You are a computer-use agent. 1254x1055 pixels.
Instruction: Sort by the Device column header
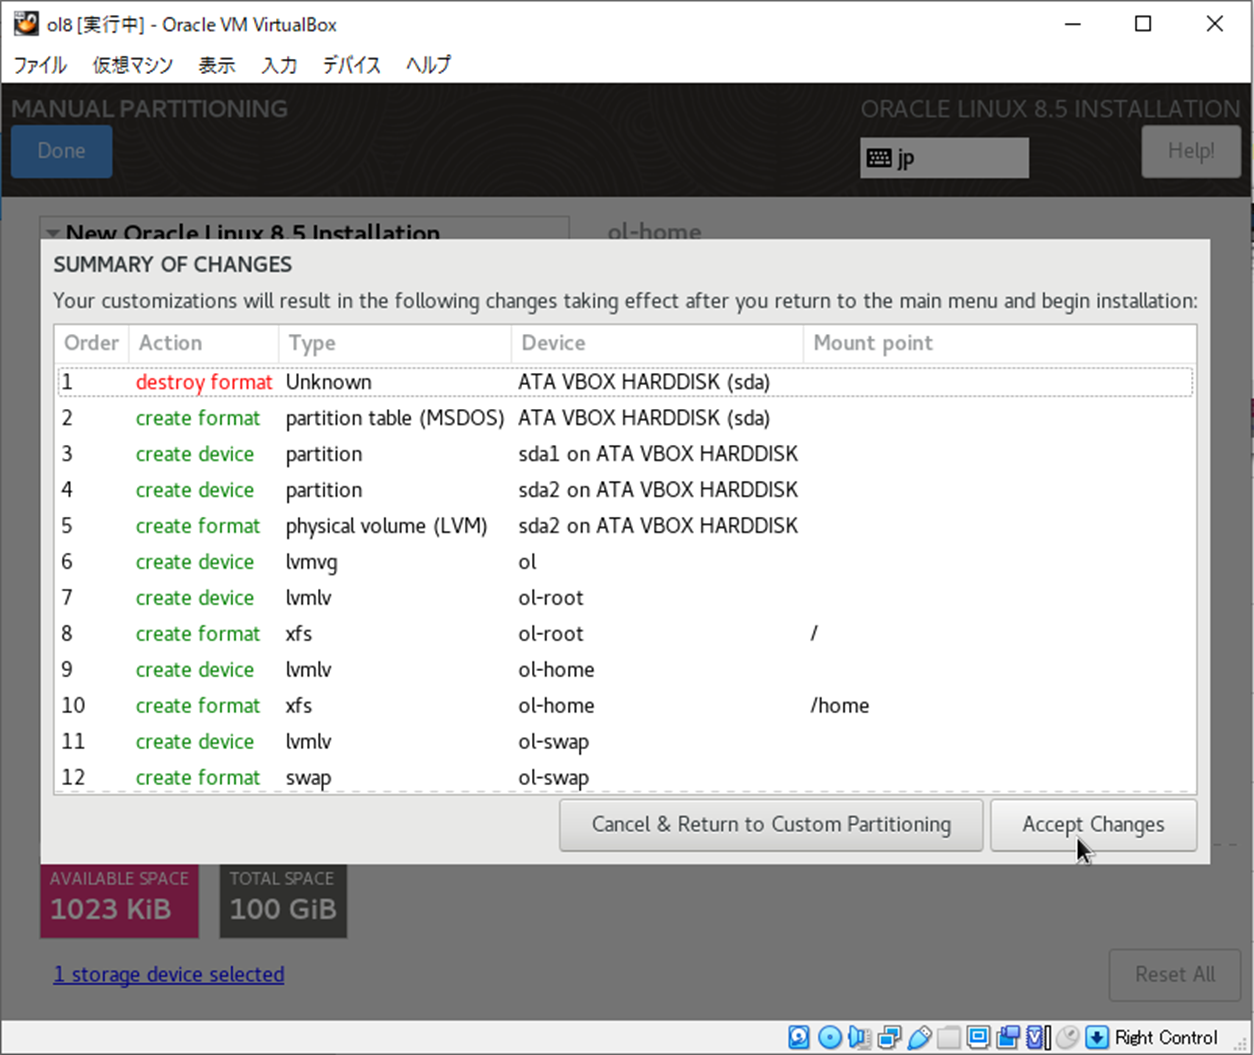tap(657, 343)
